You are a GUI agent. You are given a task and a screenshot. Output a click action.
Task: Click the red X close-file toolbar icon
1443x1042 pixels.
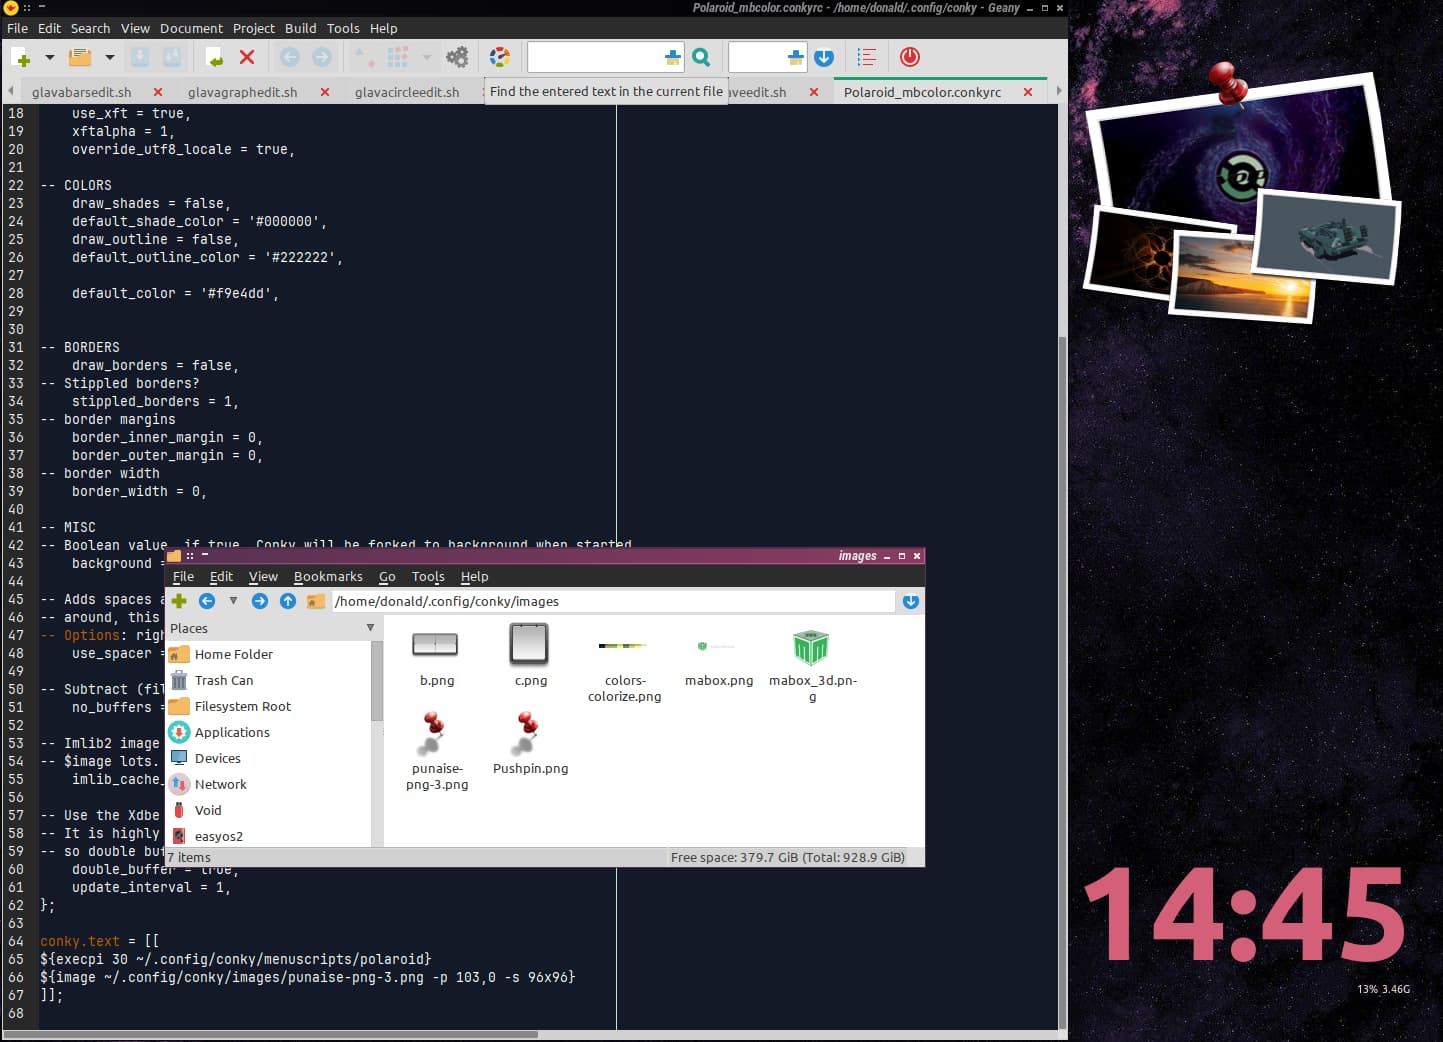tap(247, 57)
